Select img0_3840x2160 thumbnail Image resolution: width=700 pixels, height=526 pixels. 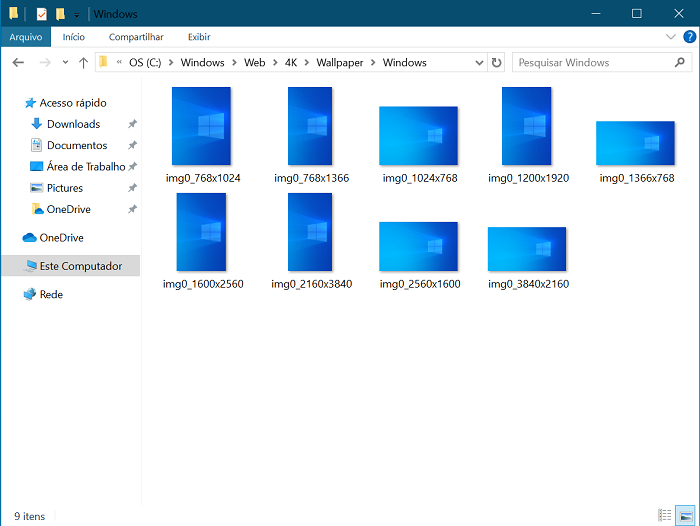[527, 249]
